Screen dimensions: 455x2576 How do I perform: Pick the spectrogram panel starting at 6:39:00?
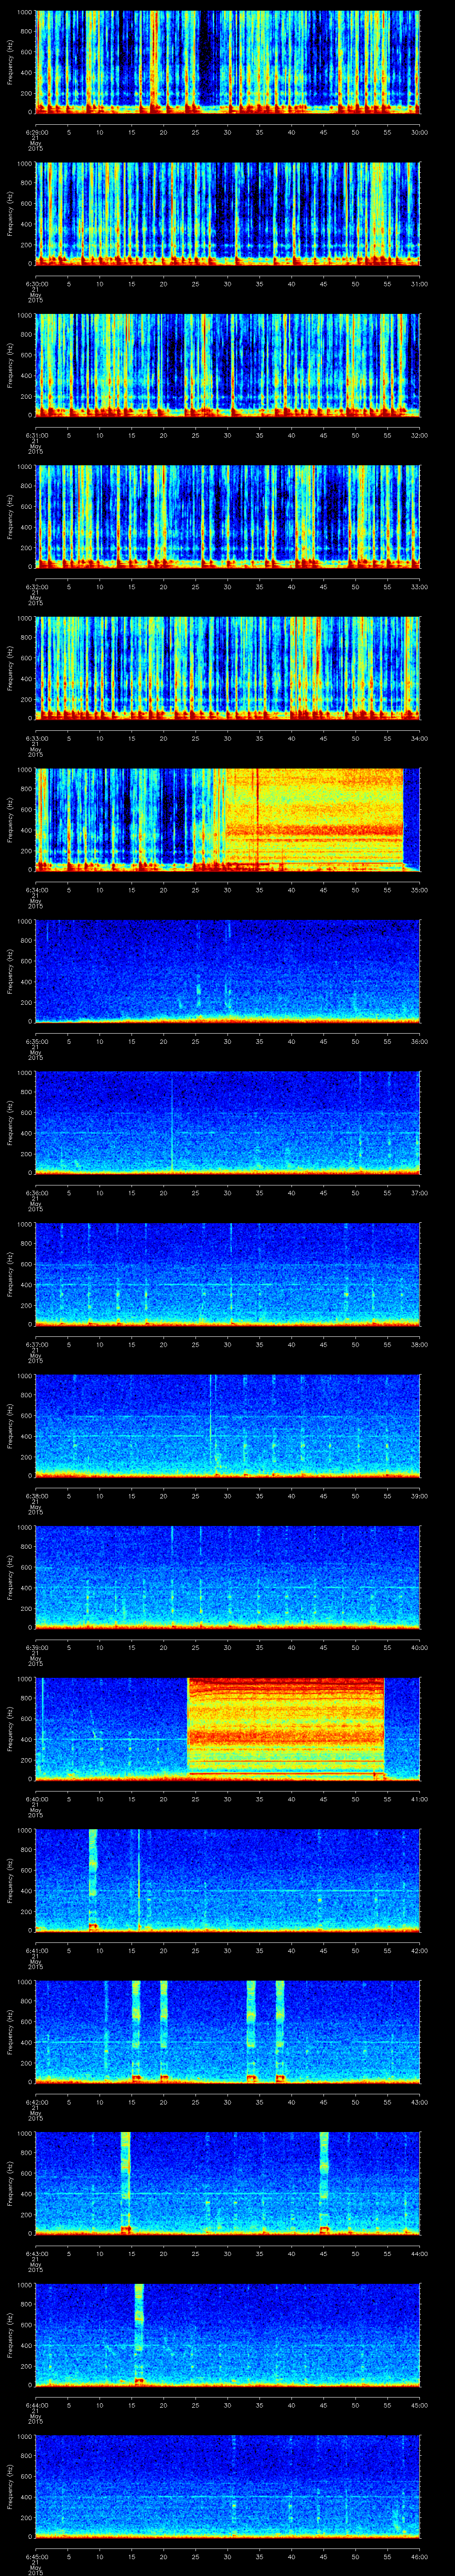pyautogui.click(x=228, y=1577)
